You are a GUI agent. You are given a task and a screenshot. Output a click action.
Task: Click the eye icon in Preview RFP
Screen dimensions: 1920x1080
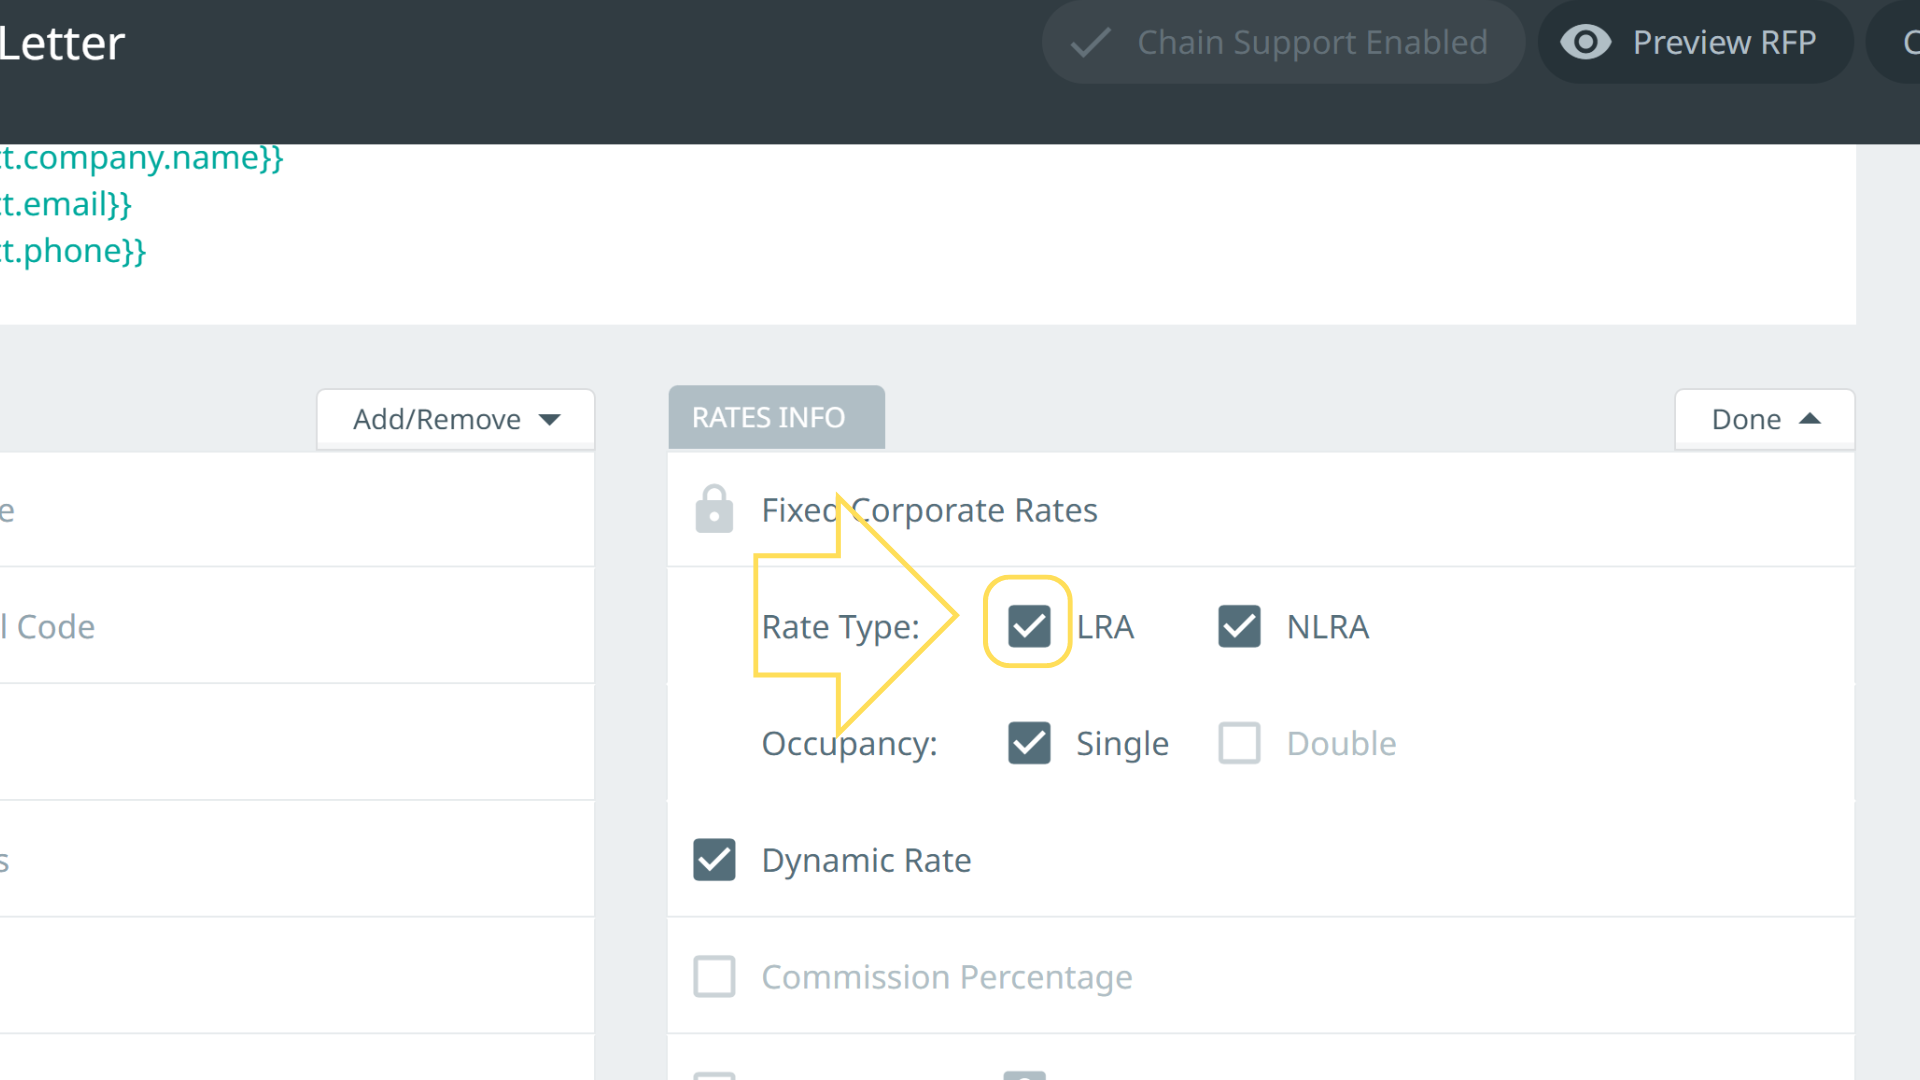click(x=1586, y=42)
